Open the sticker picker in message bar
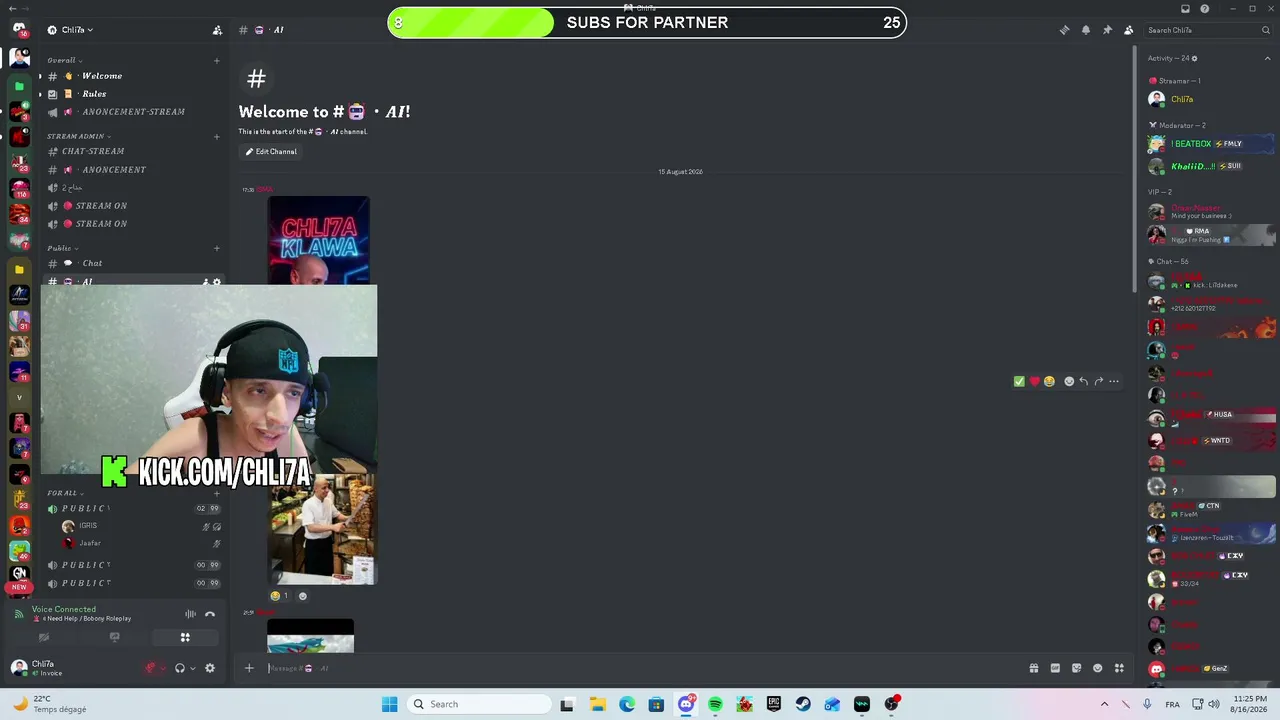This screenshot has height=720, width=1280. pos(1076,668)
